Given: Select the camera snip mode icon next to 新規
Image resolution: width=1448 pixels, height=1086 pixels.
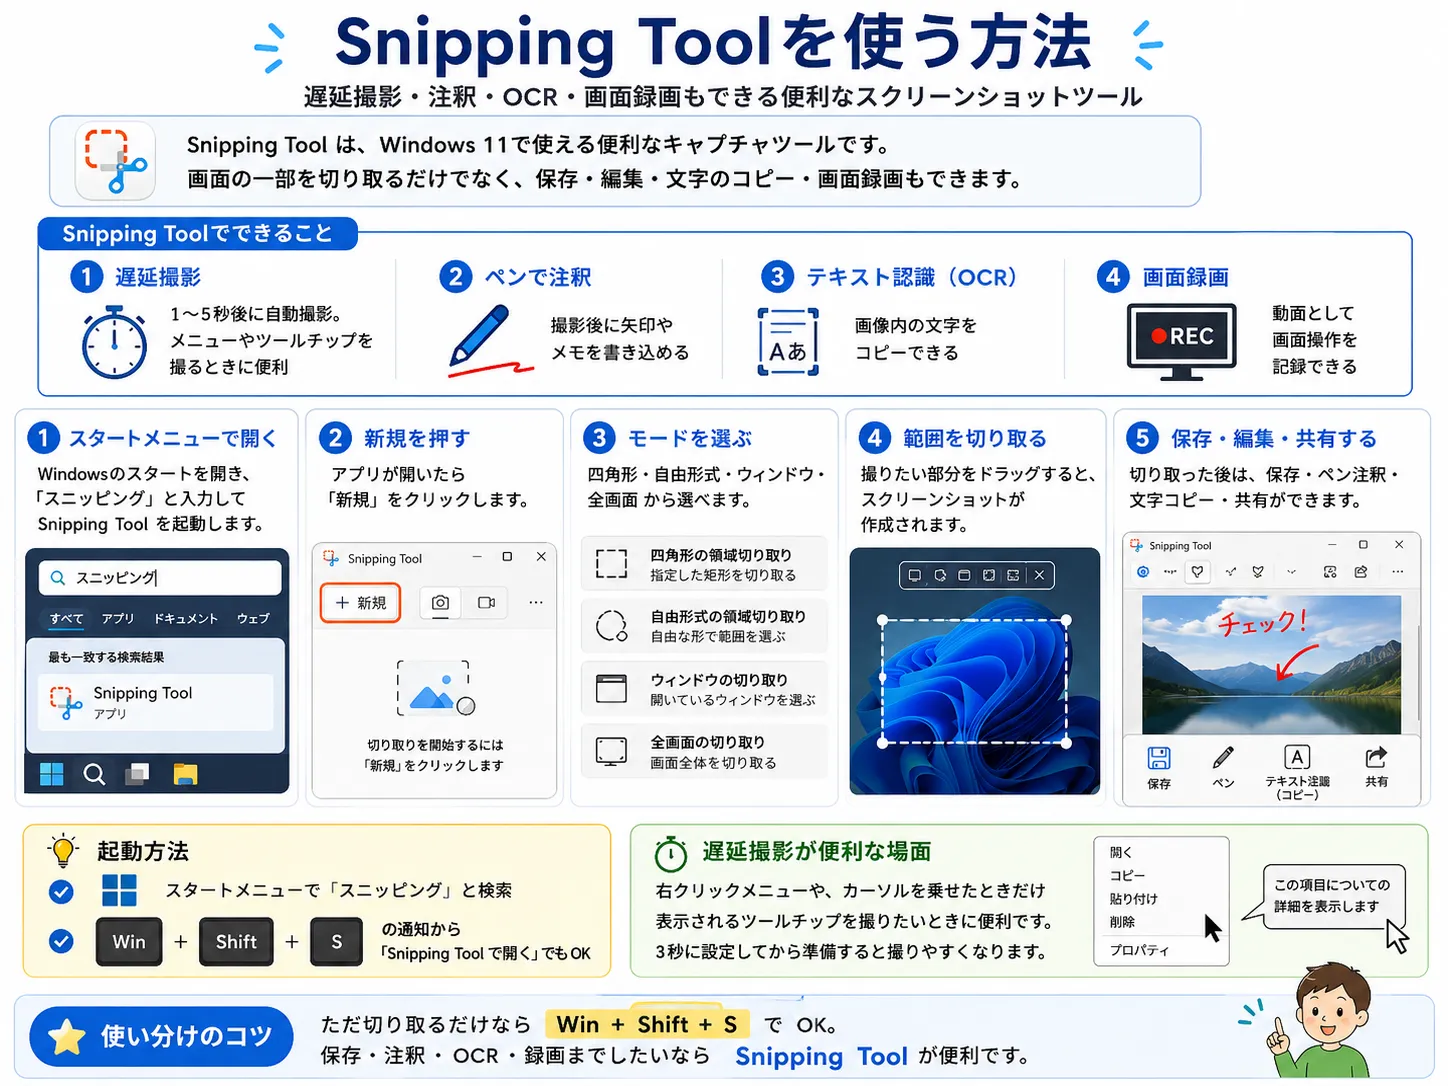Looking at the screenshot, I should click(x=440, y=603).
